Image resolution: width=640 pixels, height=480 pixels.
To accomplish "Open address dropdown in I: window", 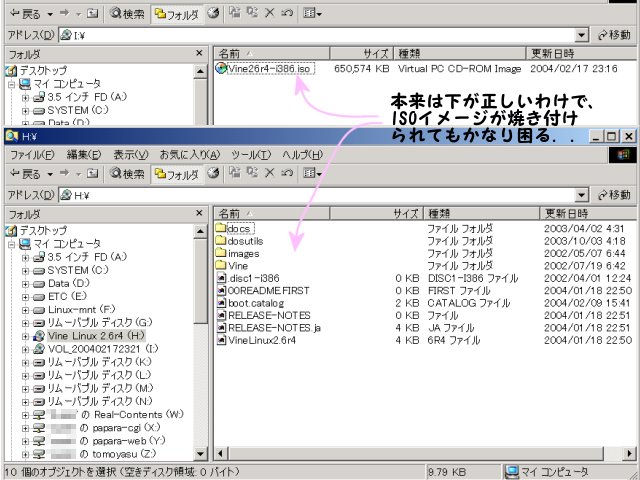I will pos(581,36).
